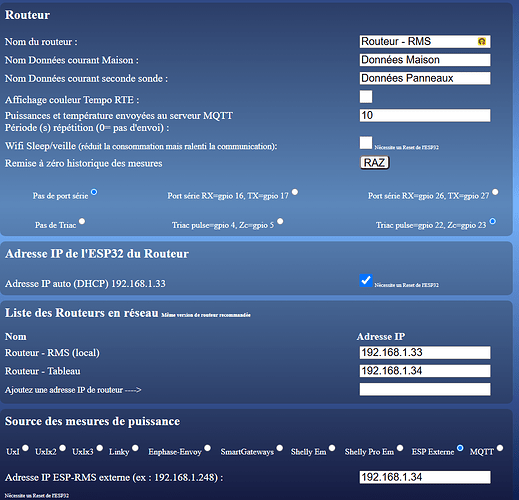This screenshot has height=500, width=519.
Task: Select Triac pulse=gpio 4, Zc=gpio 5
Action: coord(280,221)
